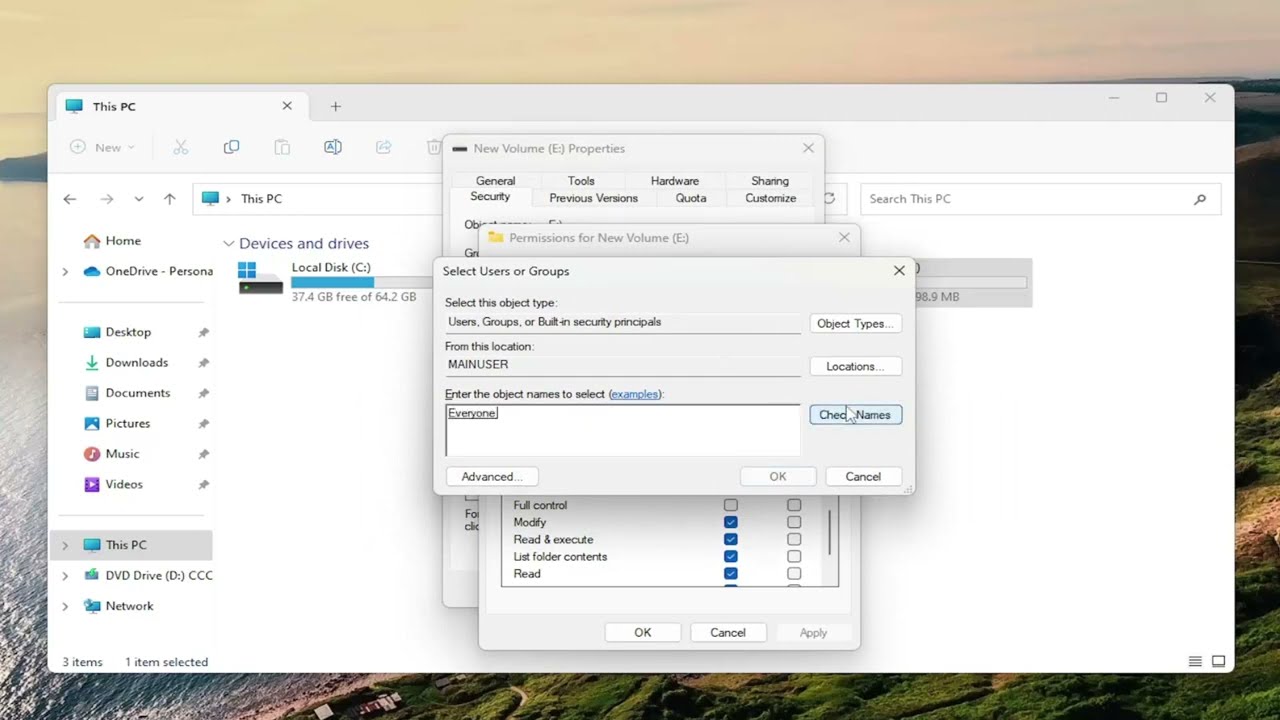This screenshot has width=1280, height=720.
Task: Click the Rename icon in Explorer toolbar
Action: pyautogui.click(x=333, y=147)
